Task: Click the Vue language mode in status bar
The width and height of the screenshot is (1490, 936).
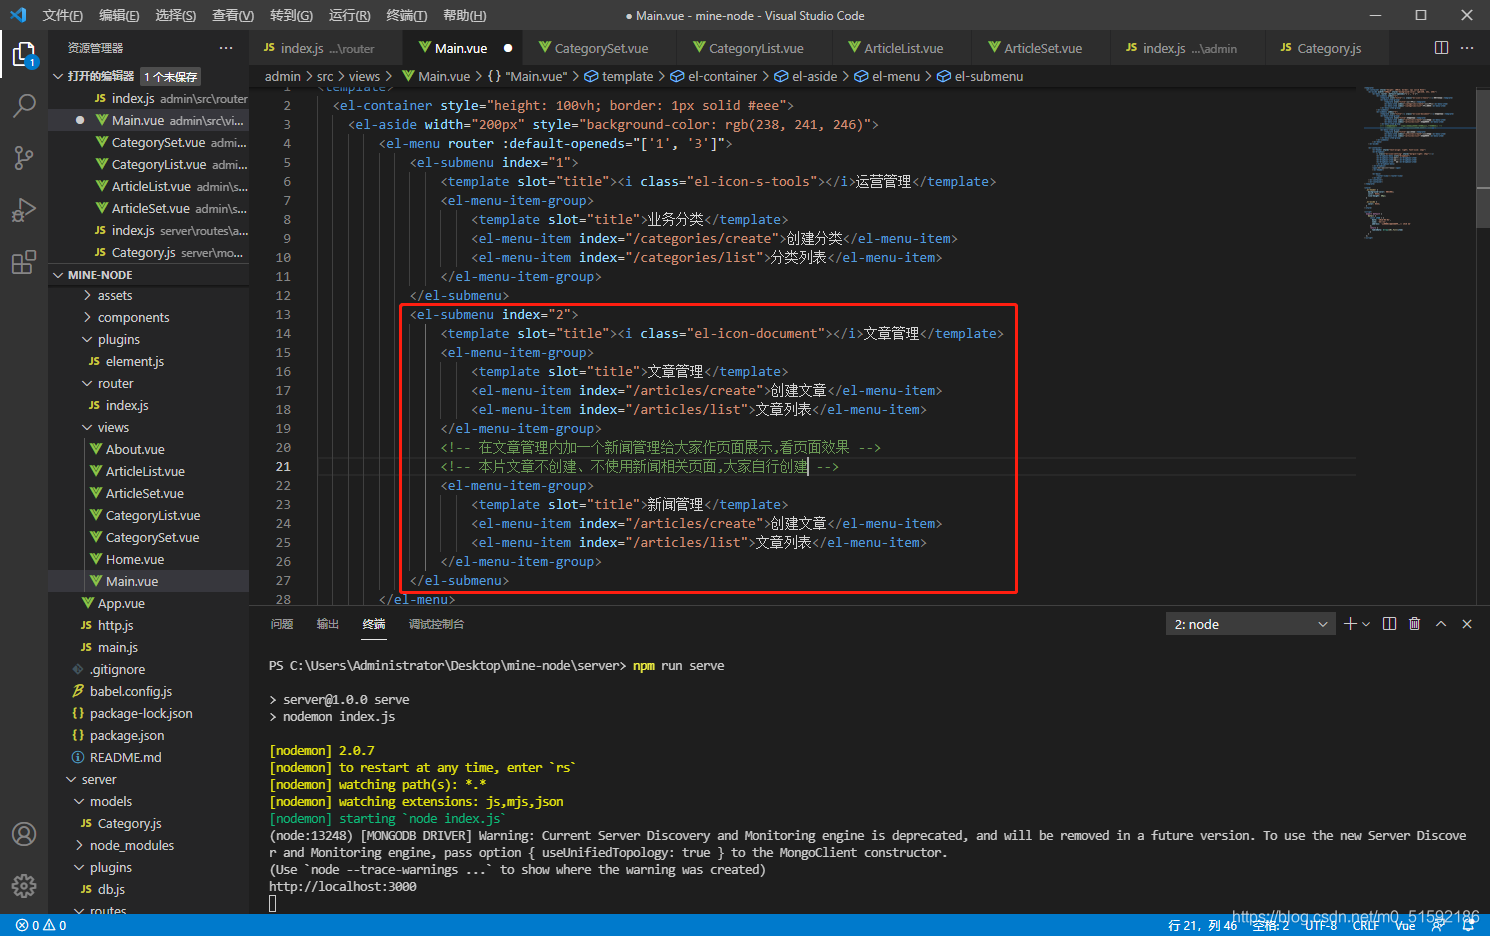Action: tap(1405, 925)
